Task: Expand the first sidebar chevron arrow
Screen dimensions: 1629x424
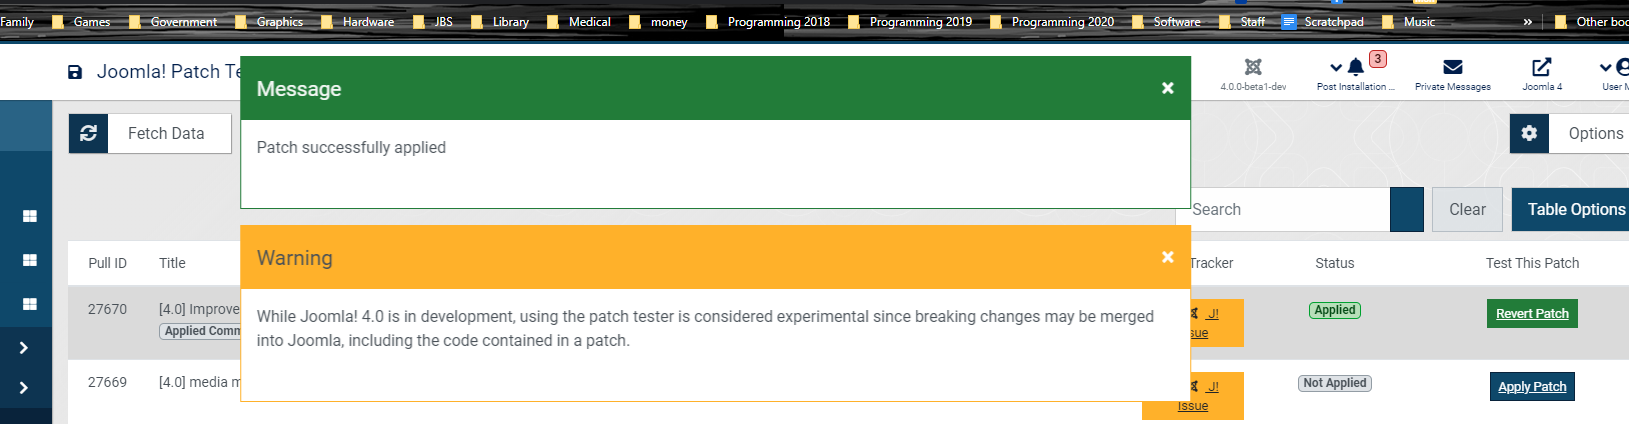Action: click(24, 348)
